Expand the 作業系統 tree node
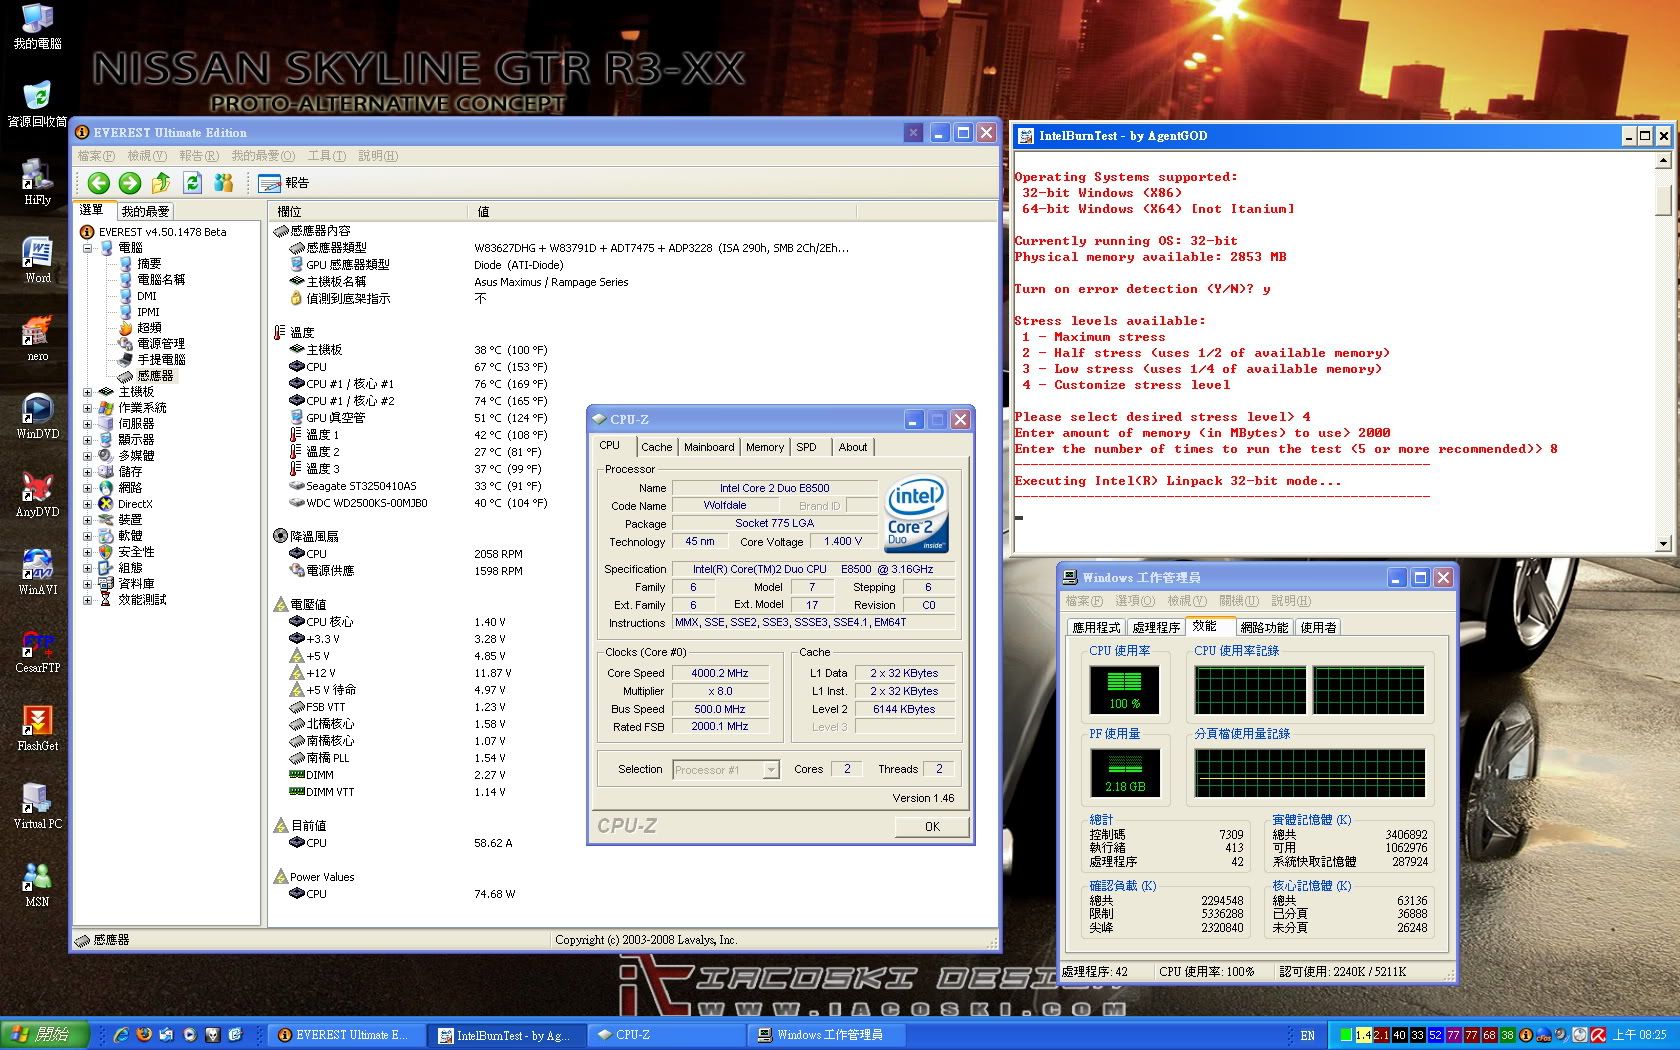Screen dimensions: 1680x1050 [x=88, y=408]
